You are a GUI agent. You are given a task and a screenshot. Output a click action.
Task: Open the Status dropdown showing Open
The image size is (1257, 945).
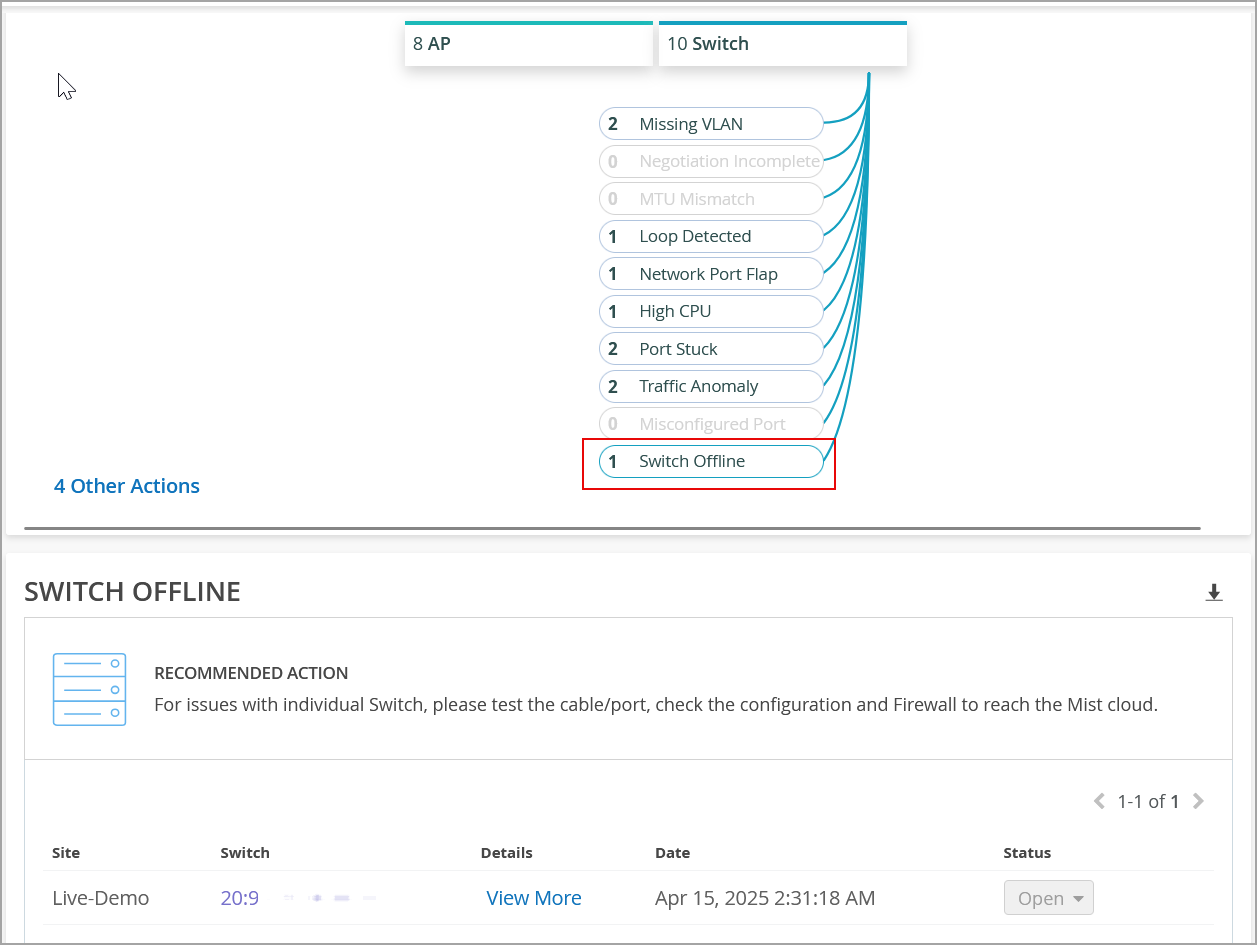pos(1048,898)
